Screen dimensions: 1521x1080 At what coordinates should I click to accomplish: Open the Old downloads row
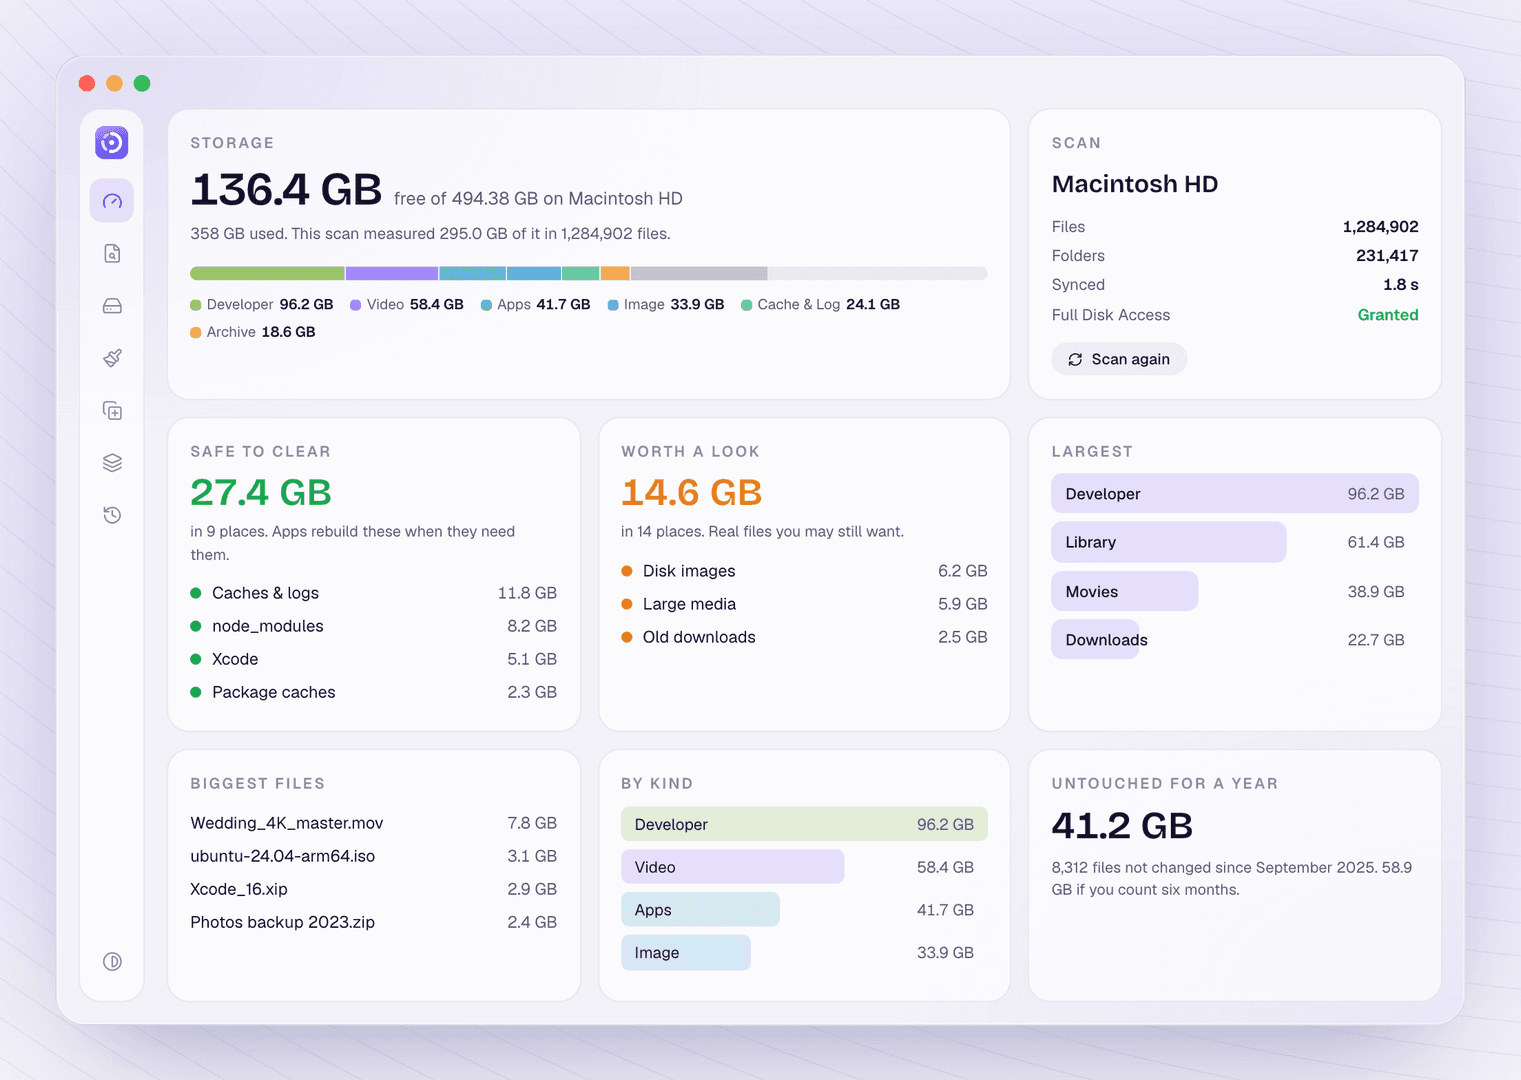point(804,637)
